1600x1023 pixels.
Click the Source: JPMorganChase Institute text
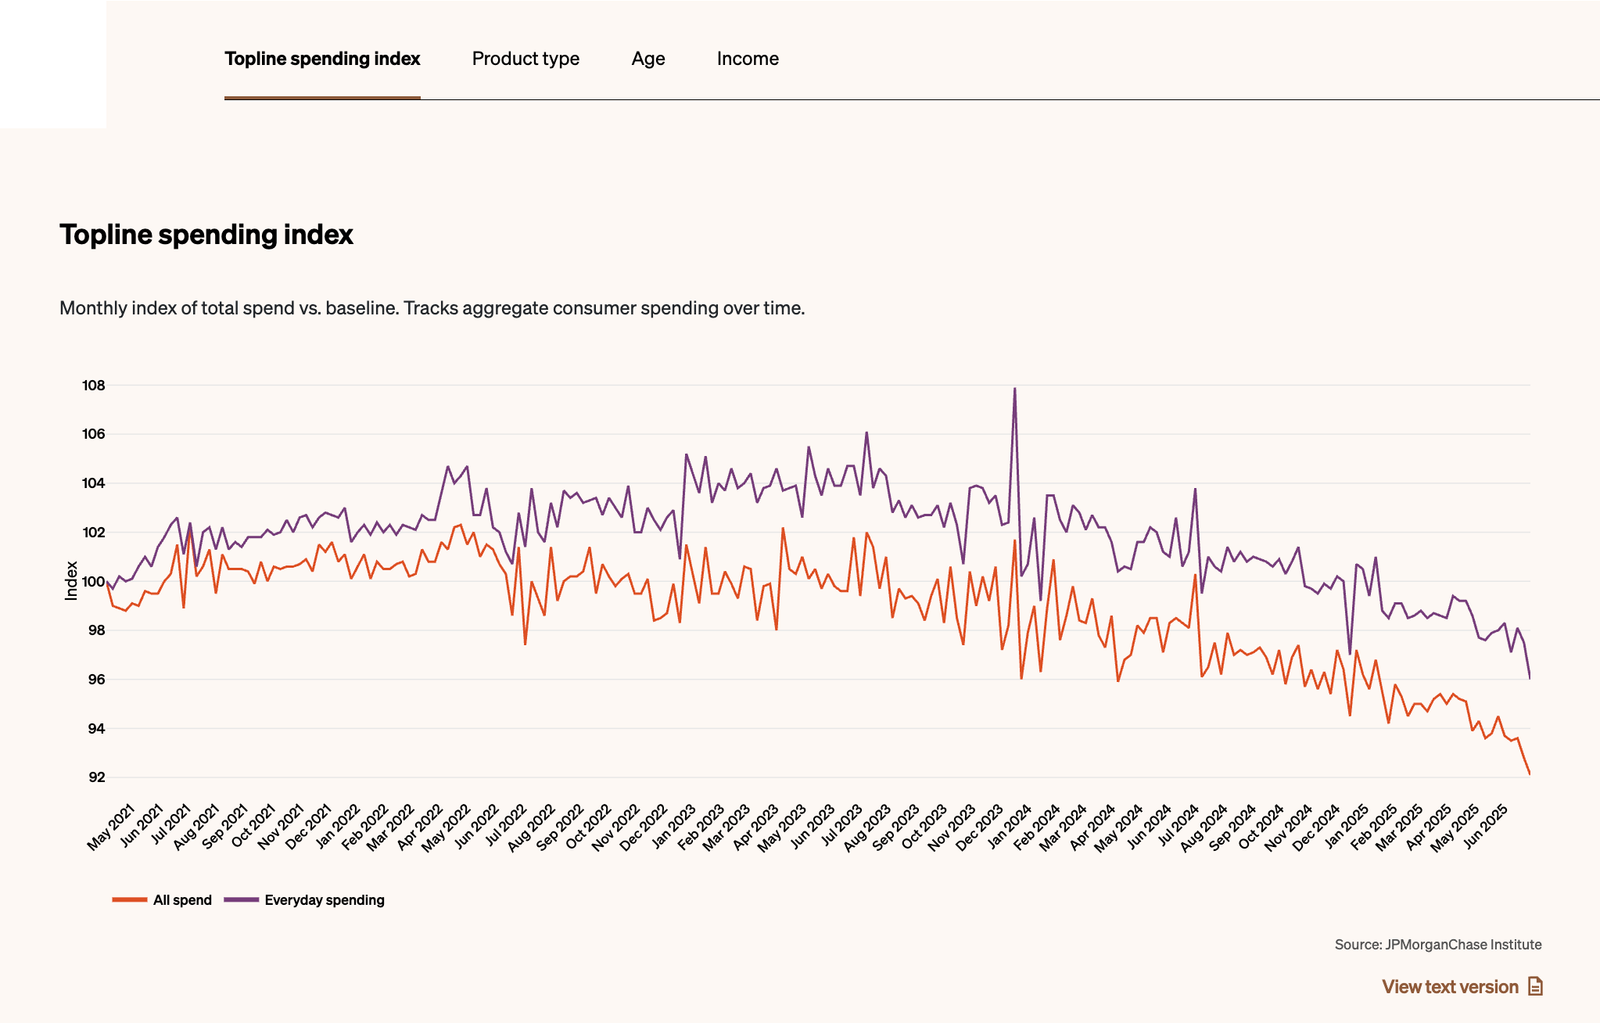coord(1437,944)
